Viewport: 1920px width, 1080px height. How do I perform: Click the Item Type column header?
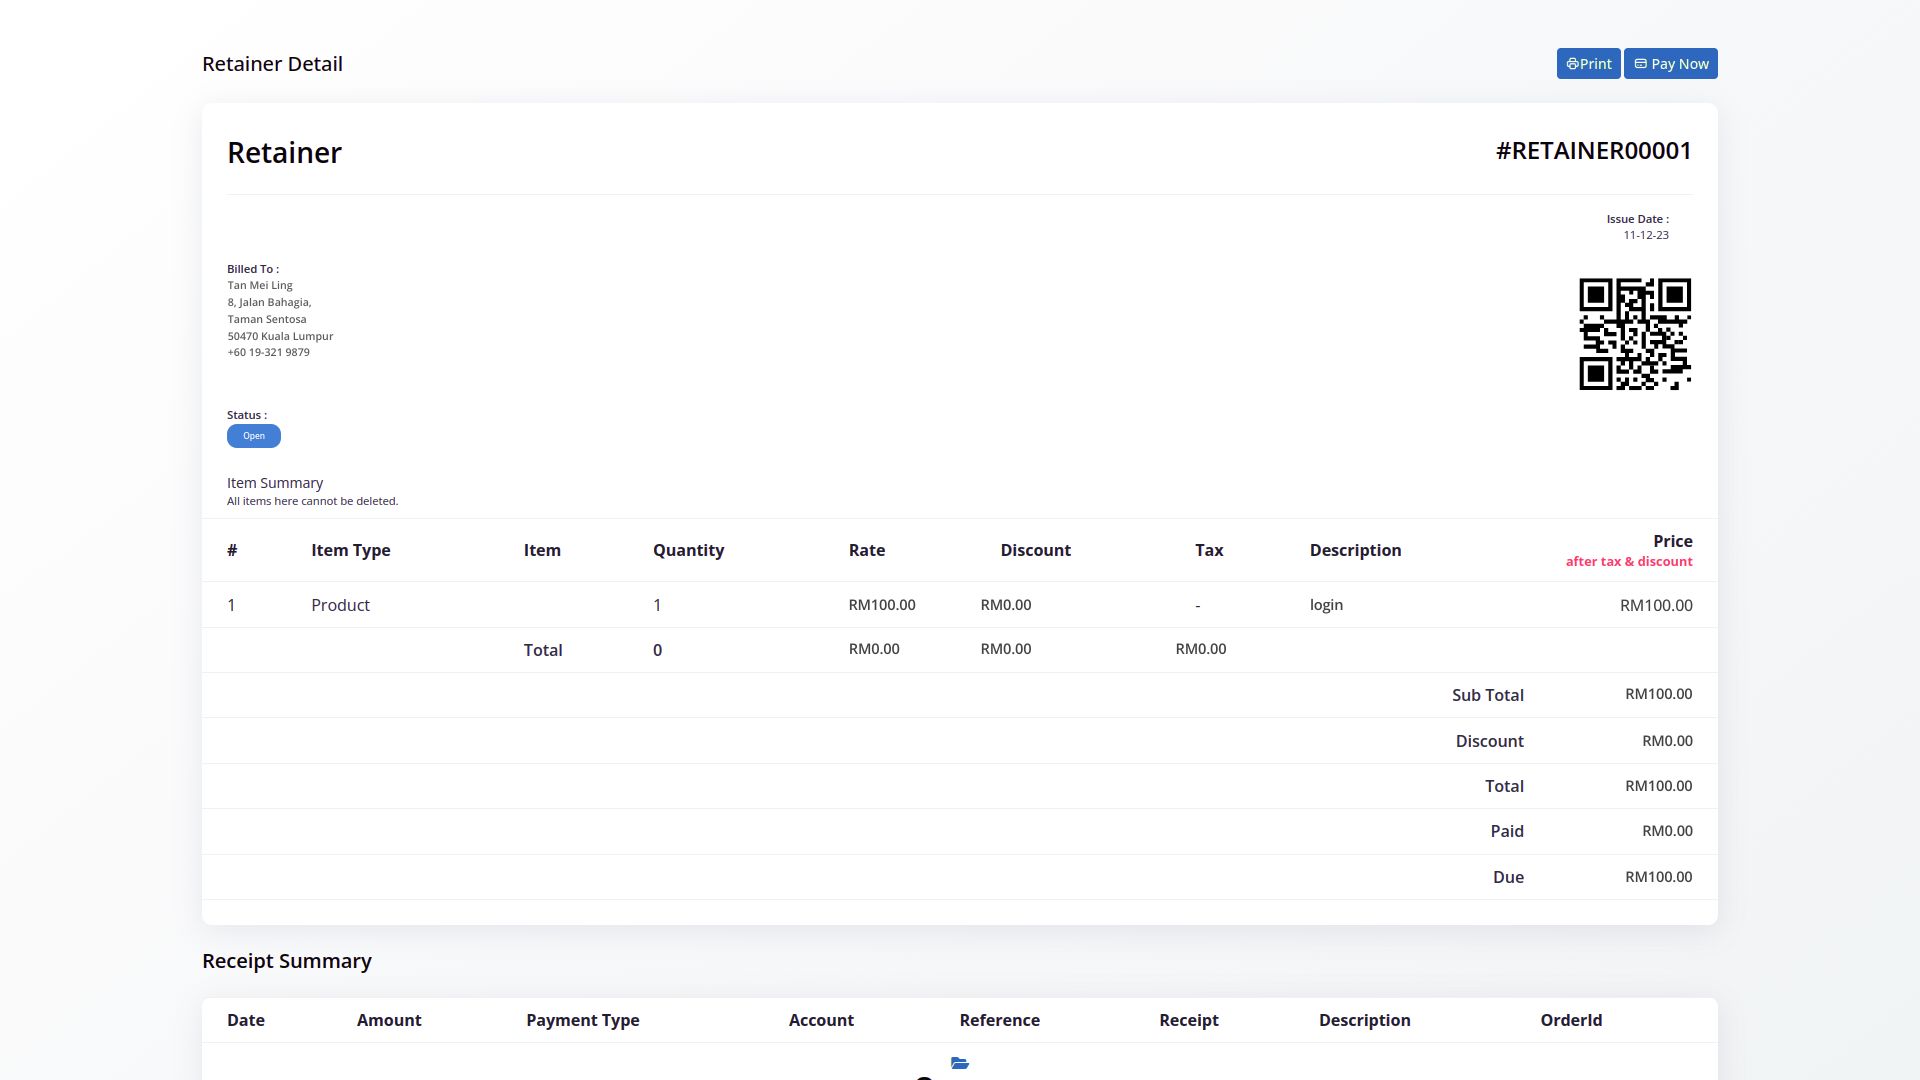pyautogui.click(x=350, y=550)
